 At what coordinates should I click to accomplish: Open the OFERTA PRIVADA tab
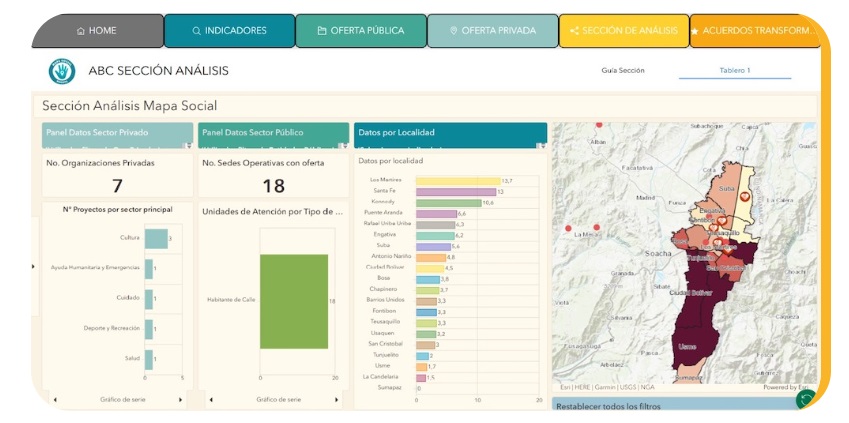point(492,31)
